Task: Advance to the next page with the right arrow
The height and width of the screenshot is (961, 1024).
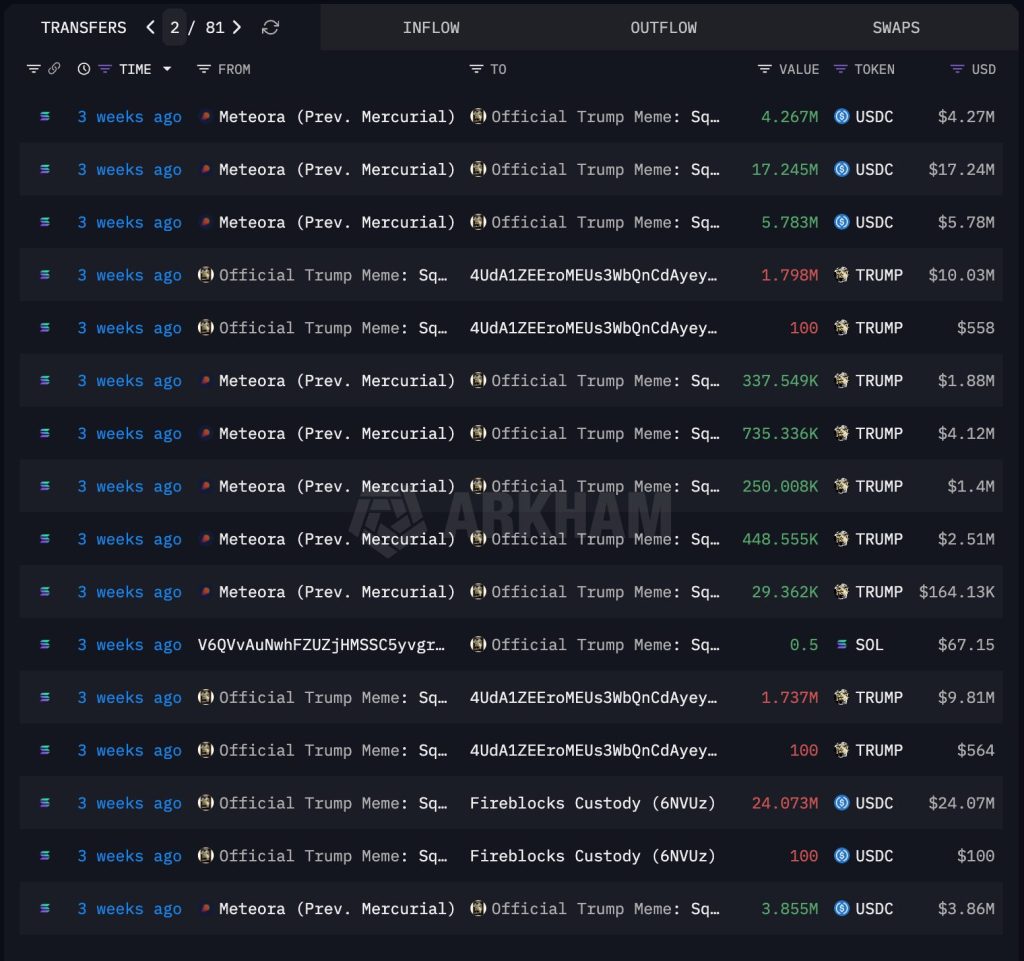Action: click(237, 27)
